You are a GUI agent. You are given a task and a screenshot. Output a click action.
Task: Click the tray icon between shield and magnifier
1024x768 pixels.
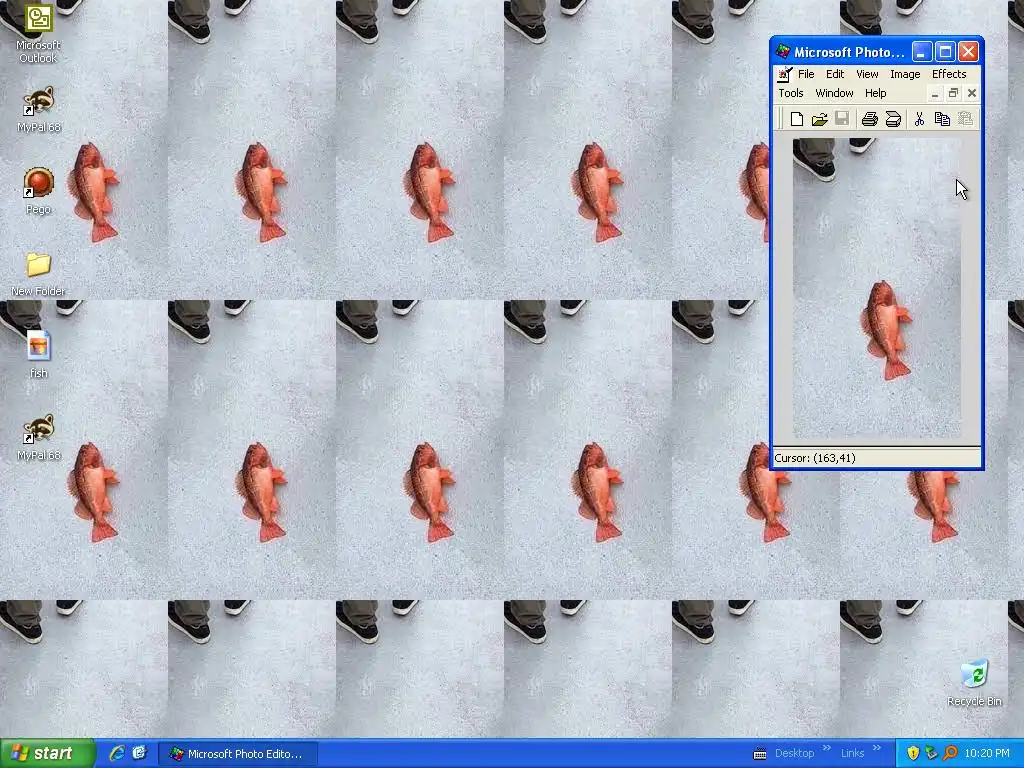pyautogui.click(x=931, y=753)
